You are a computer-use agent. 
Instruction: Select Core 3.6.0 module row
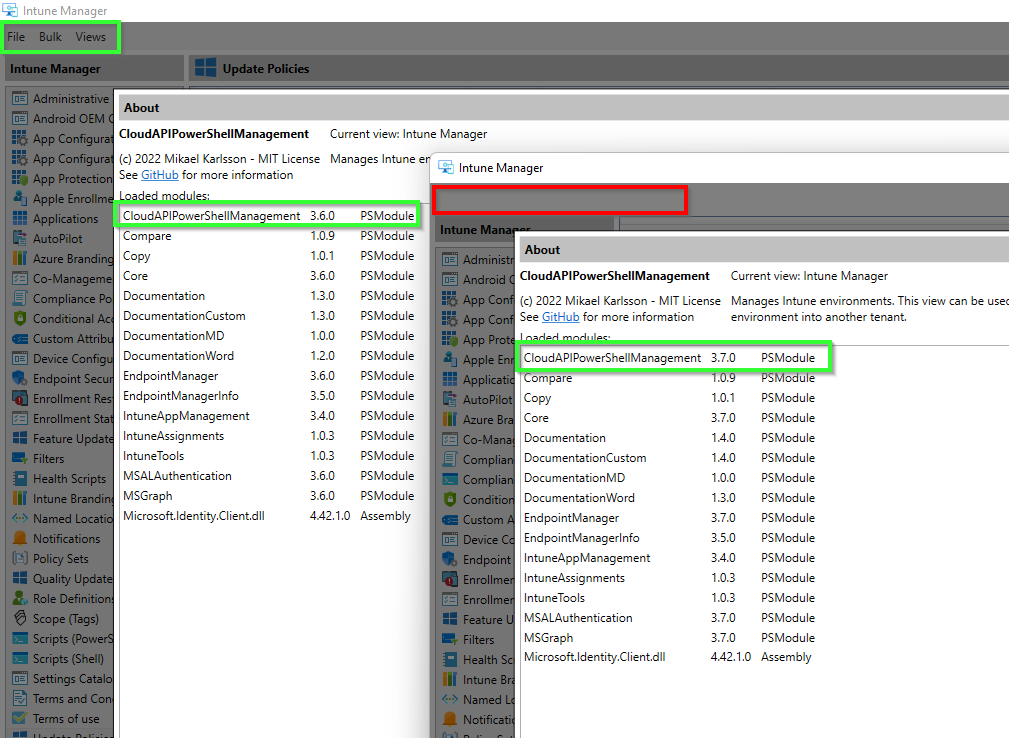coord(268,275)
